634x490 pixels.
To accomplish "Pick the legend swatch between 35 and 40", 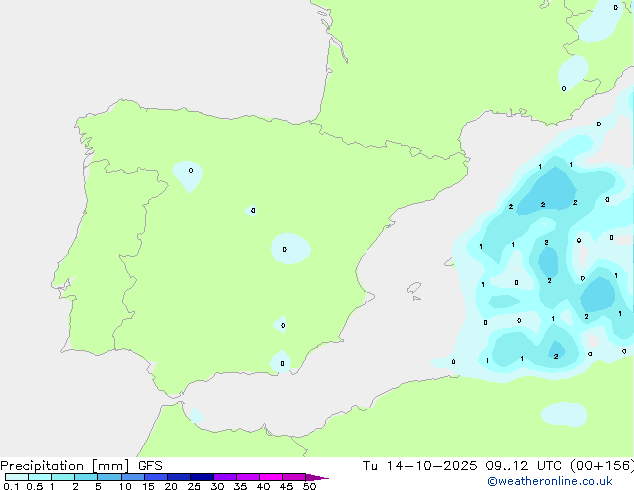I will point(248,477).
